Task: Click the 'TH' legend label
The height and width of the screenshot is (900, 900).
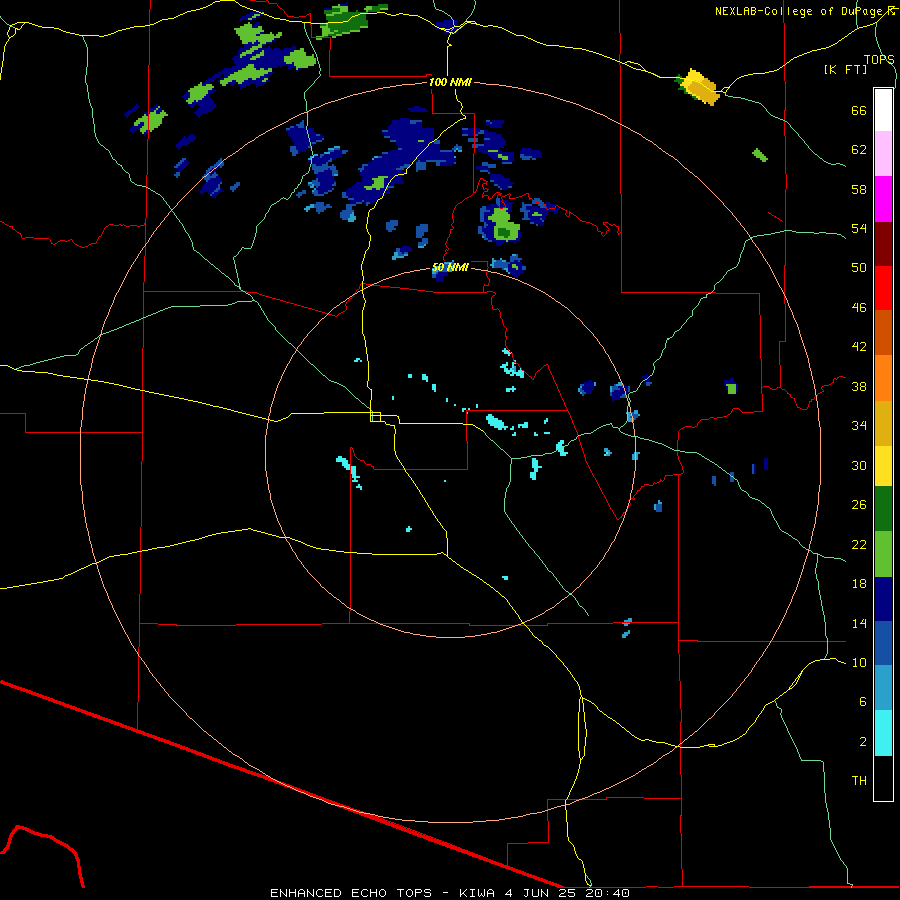Action: pos(859,780)
